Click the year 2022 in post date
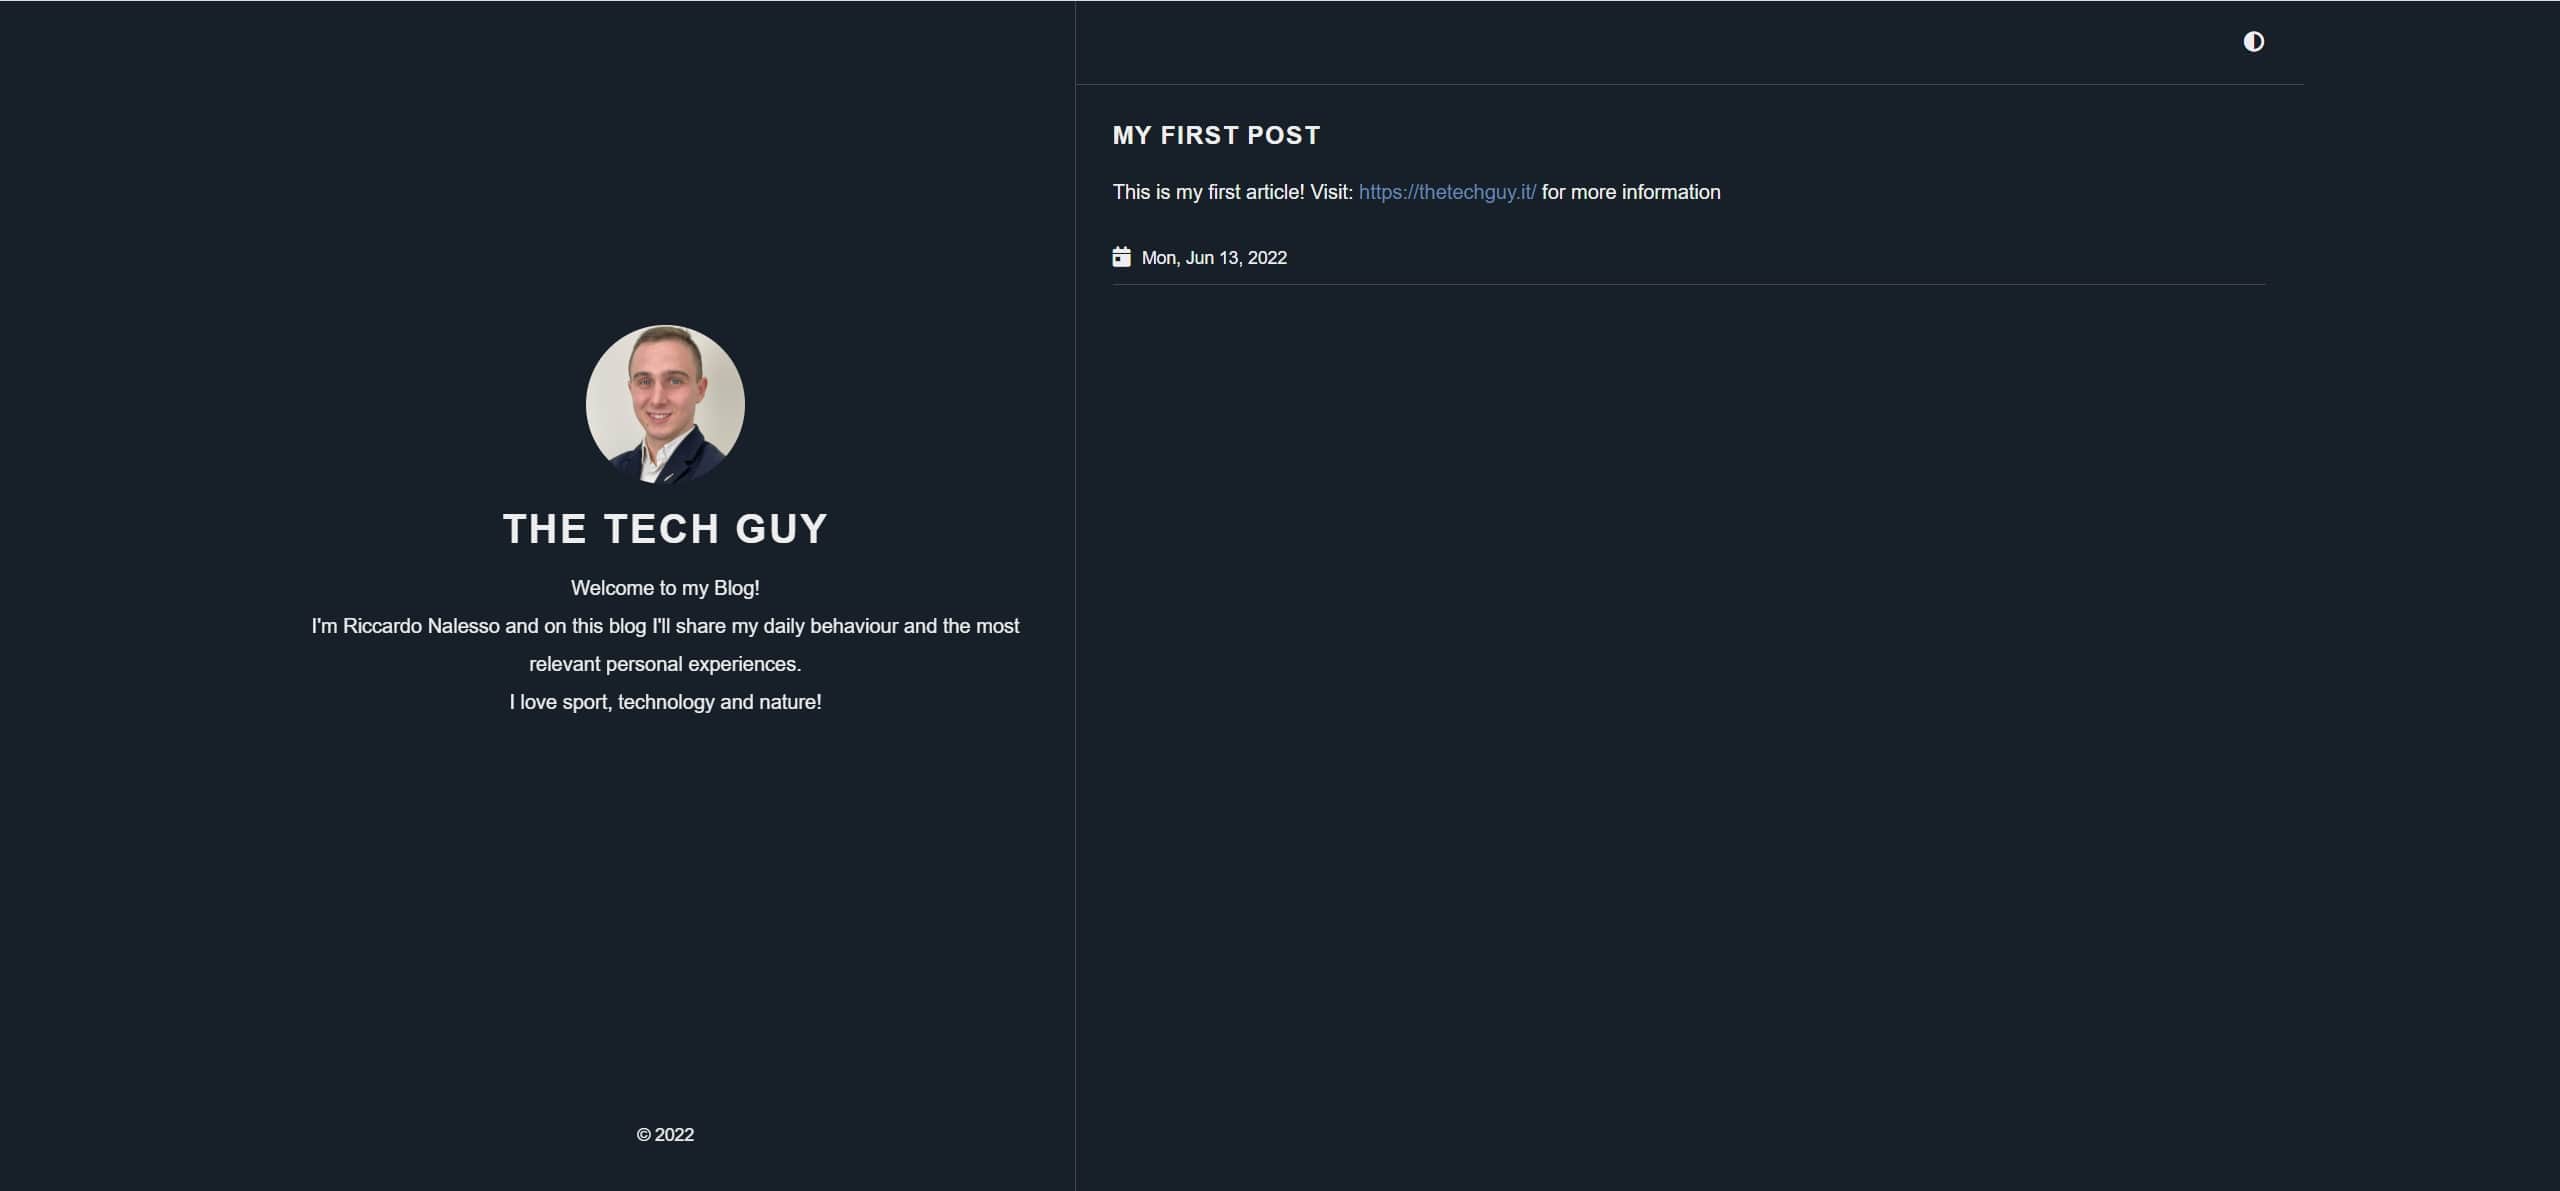2560x1191 pixels. tap(1267, 258)
